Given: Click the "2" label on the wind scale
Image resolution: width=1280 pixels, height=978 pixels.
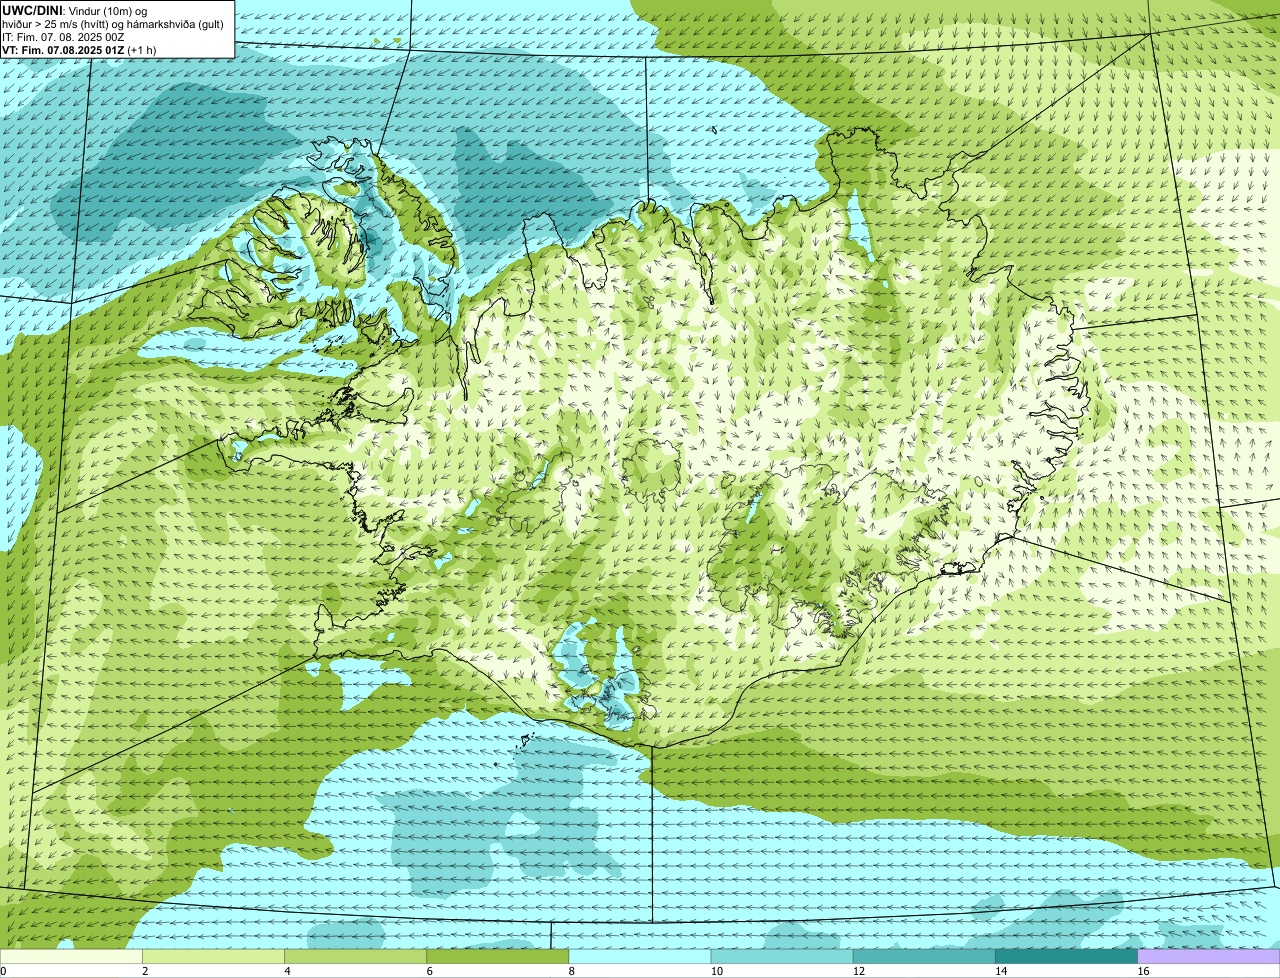Looking at the screenshot, I should [145, 971].
